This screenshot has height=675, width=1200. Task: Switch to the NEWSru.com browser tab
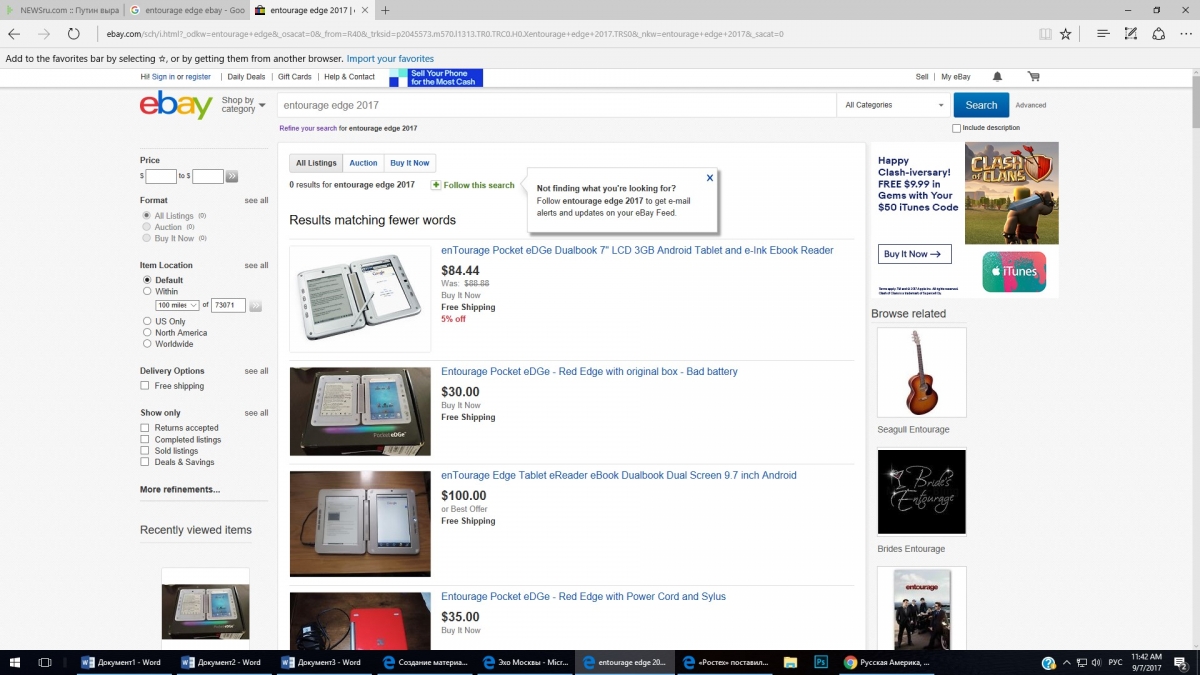(62, 10)
